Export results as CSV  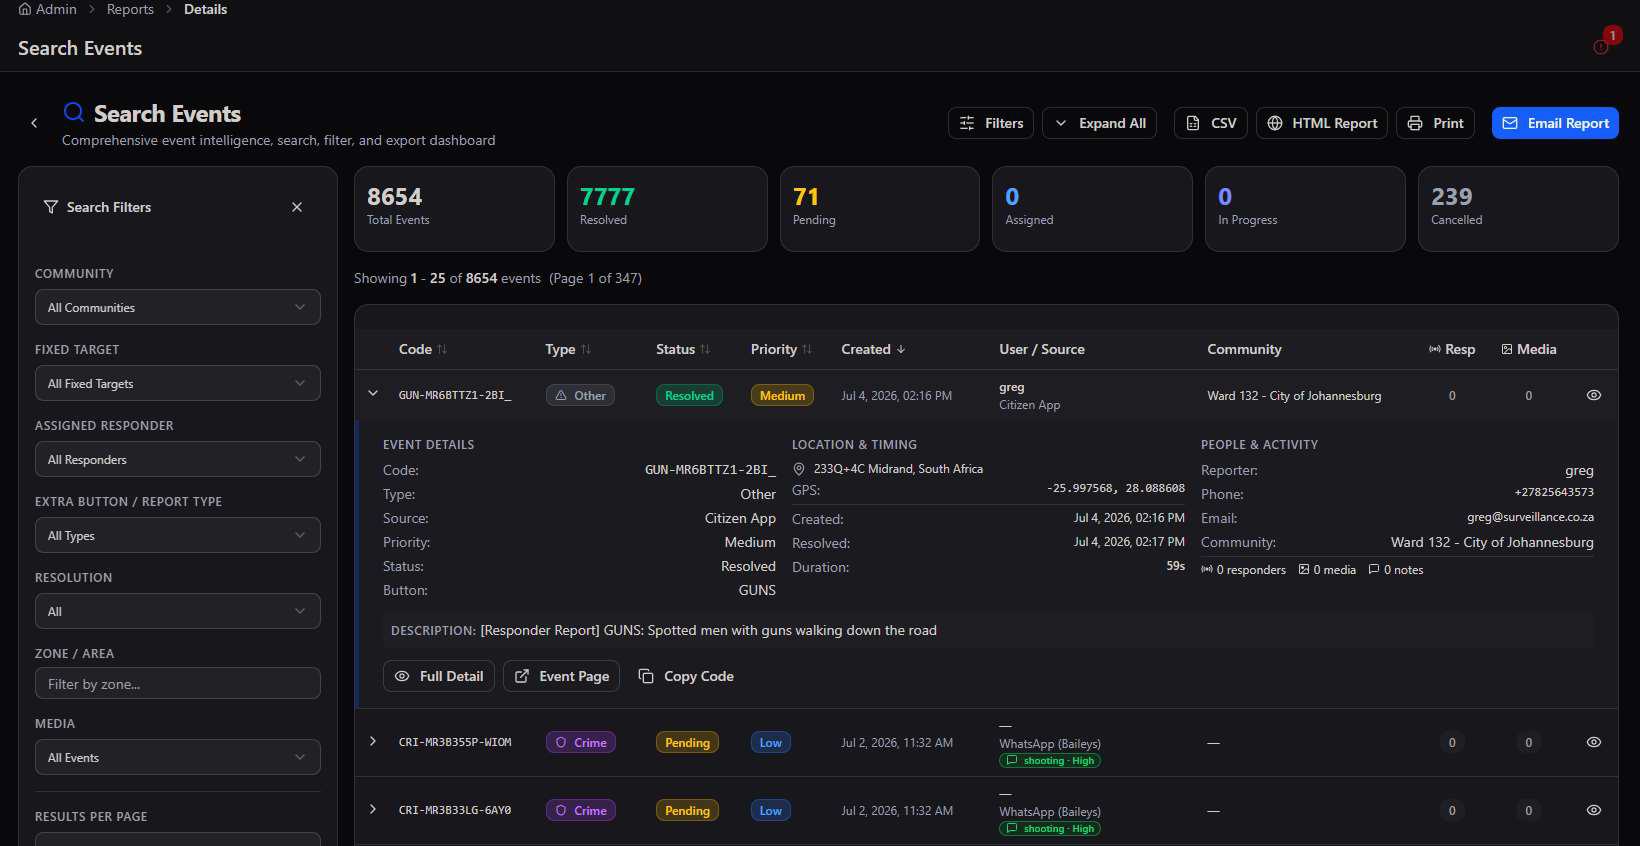pyautogui.click(x=1210, y=123)
